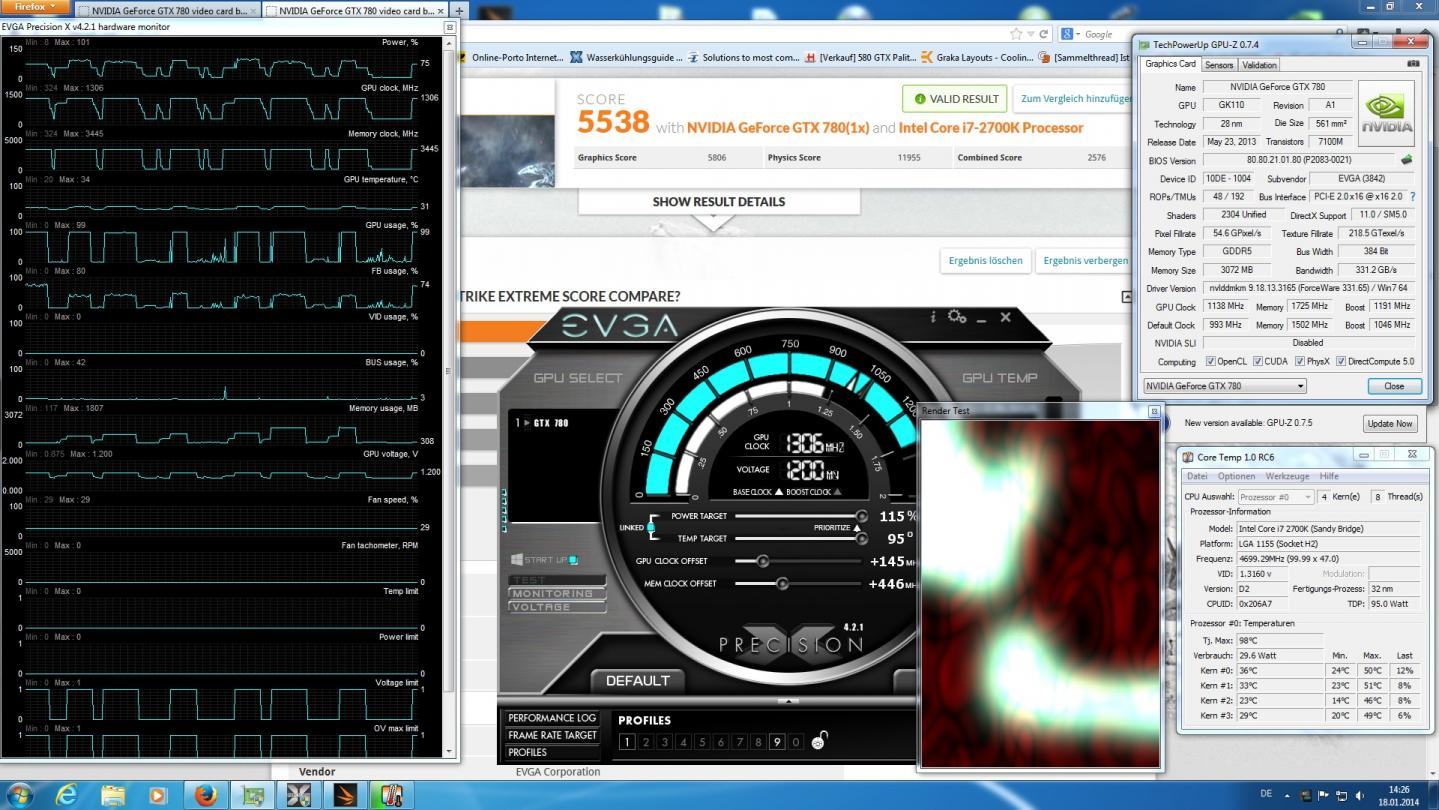Open the orange-arrow icon in taskbar
This screenshot has width=1439, height=810.
345,795
